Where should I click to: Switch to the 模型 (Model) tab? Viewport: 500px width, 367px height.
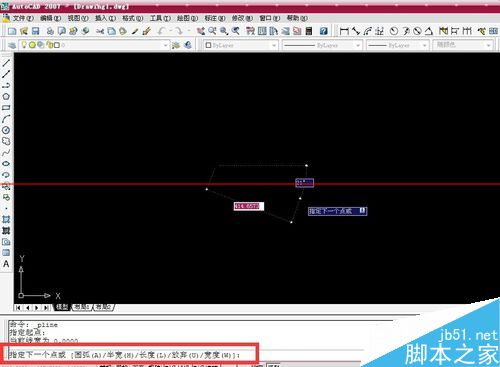[x=62, y=307]
